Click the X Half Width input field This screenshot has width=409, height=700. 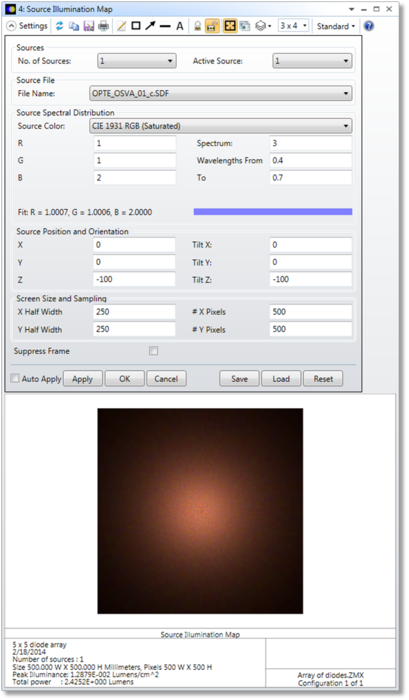[134, 312]
